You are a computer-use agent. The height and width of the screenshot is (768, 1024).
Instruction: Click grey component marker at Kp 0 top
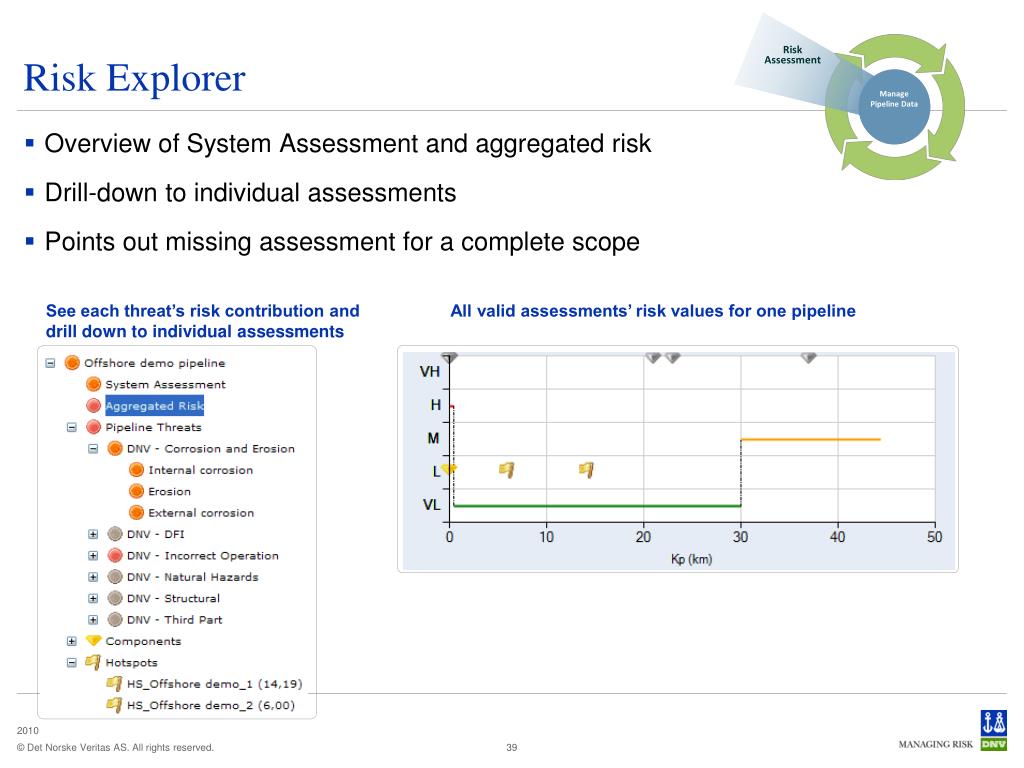[449, 358]
